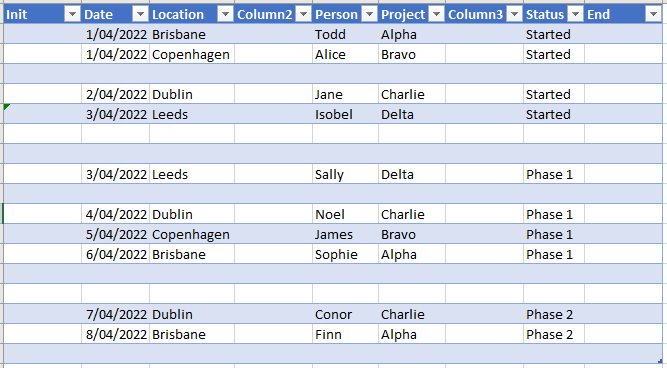Select the Charlie cell in Jane's row

pyautogui.click(x=412, y=94)
